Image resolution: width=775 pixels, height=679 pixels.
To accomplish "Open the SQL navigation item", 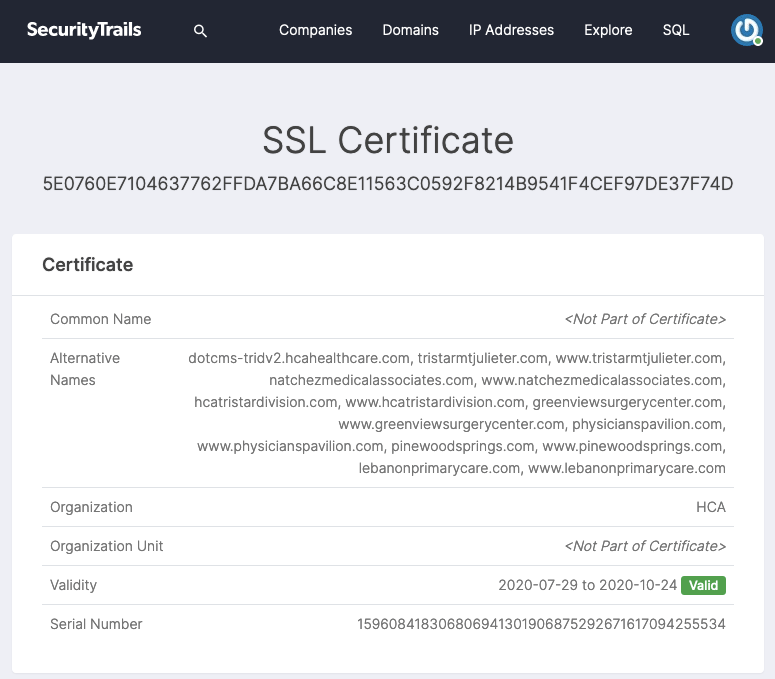I will coord(676,30).
